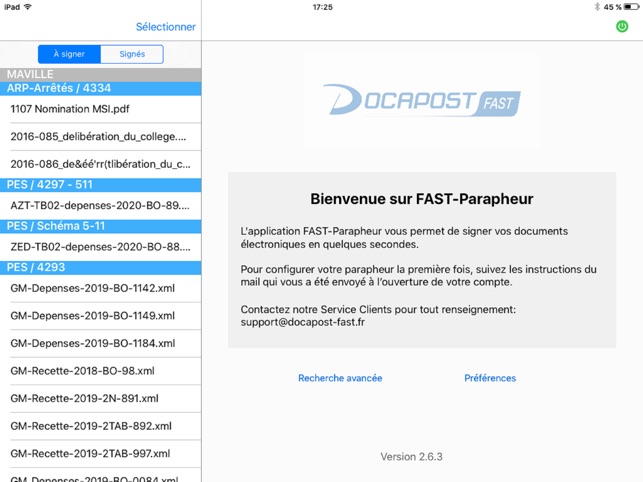Select the PES / 4293 section header
Image resolution: width=643 pixels, height=482 pixels.
point(100,267)
